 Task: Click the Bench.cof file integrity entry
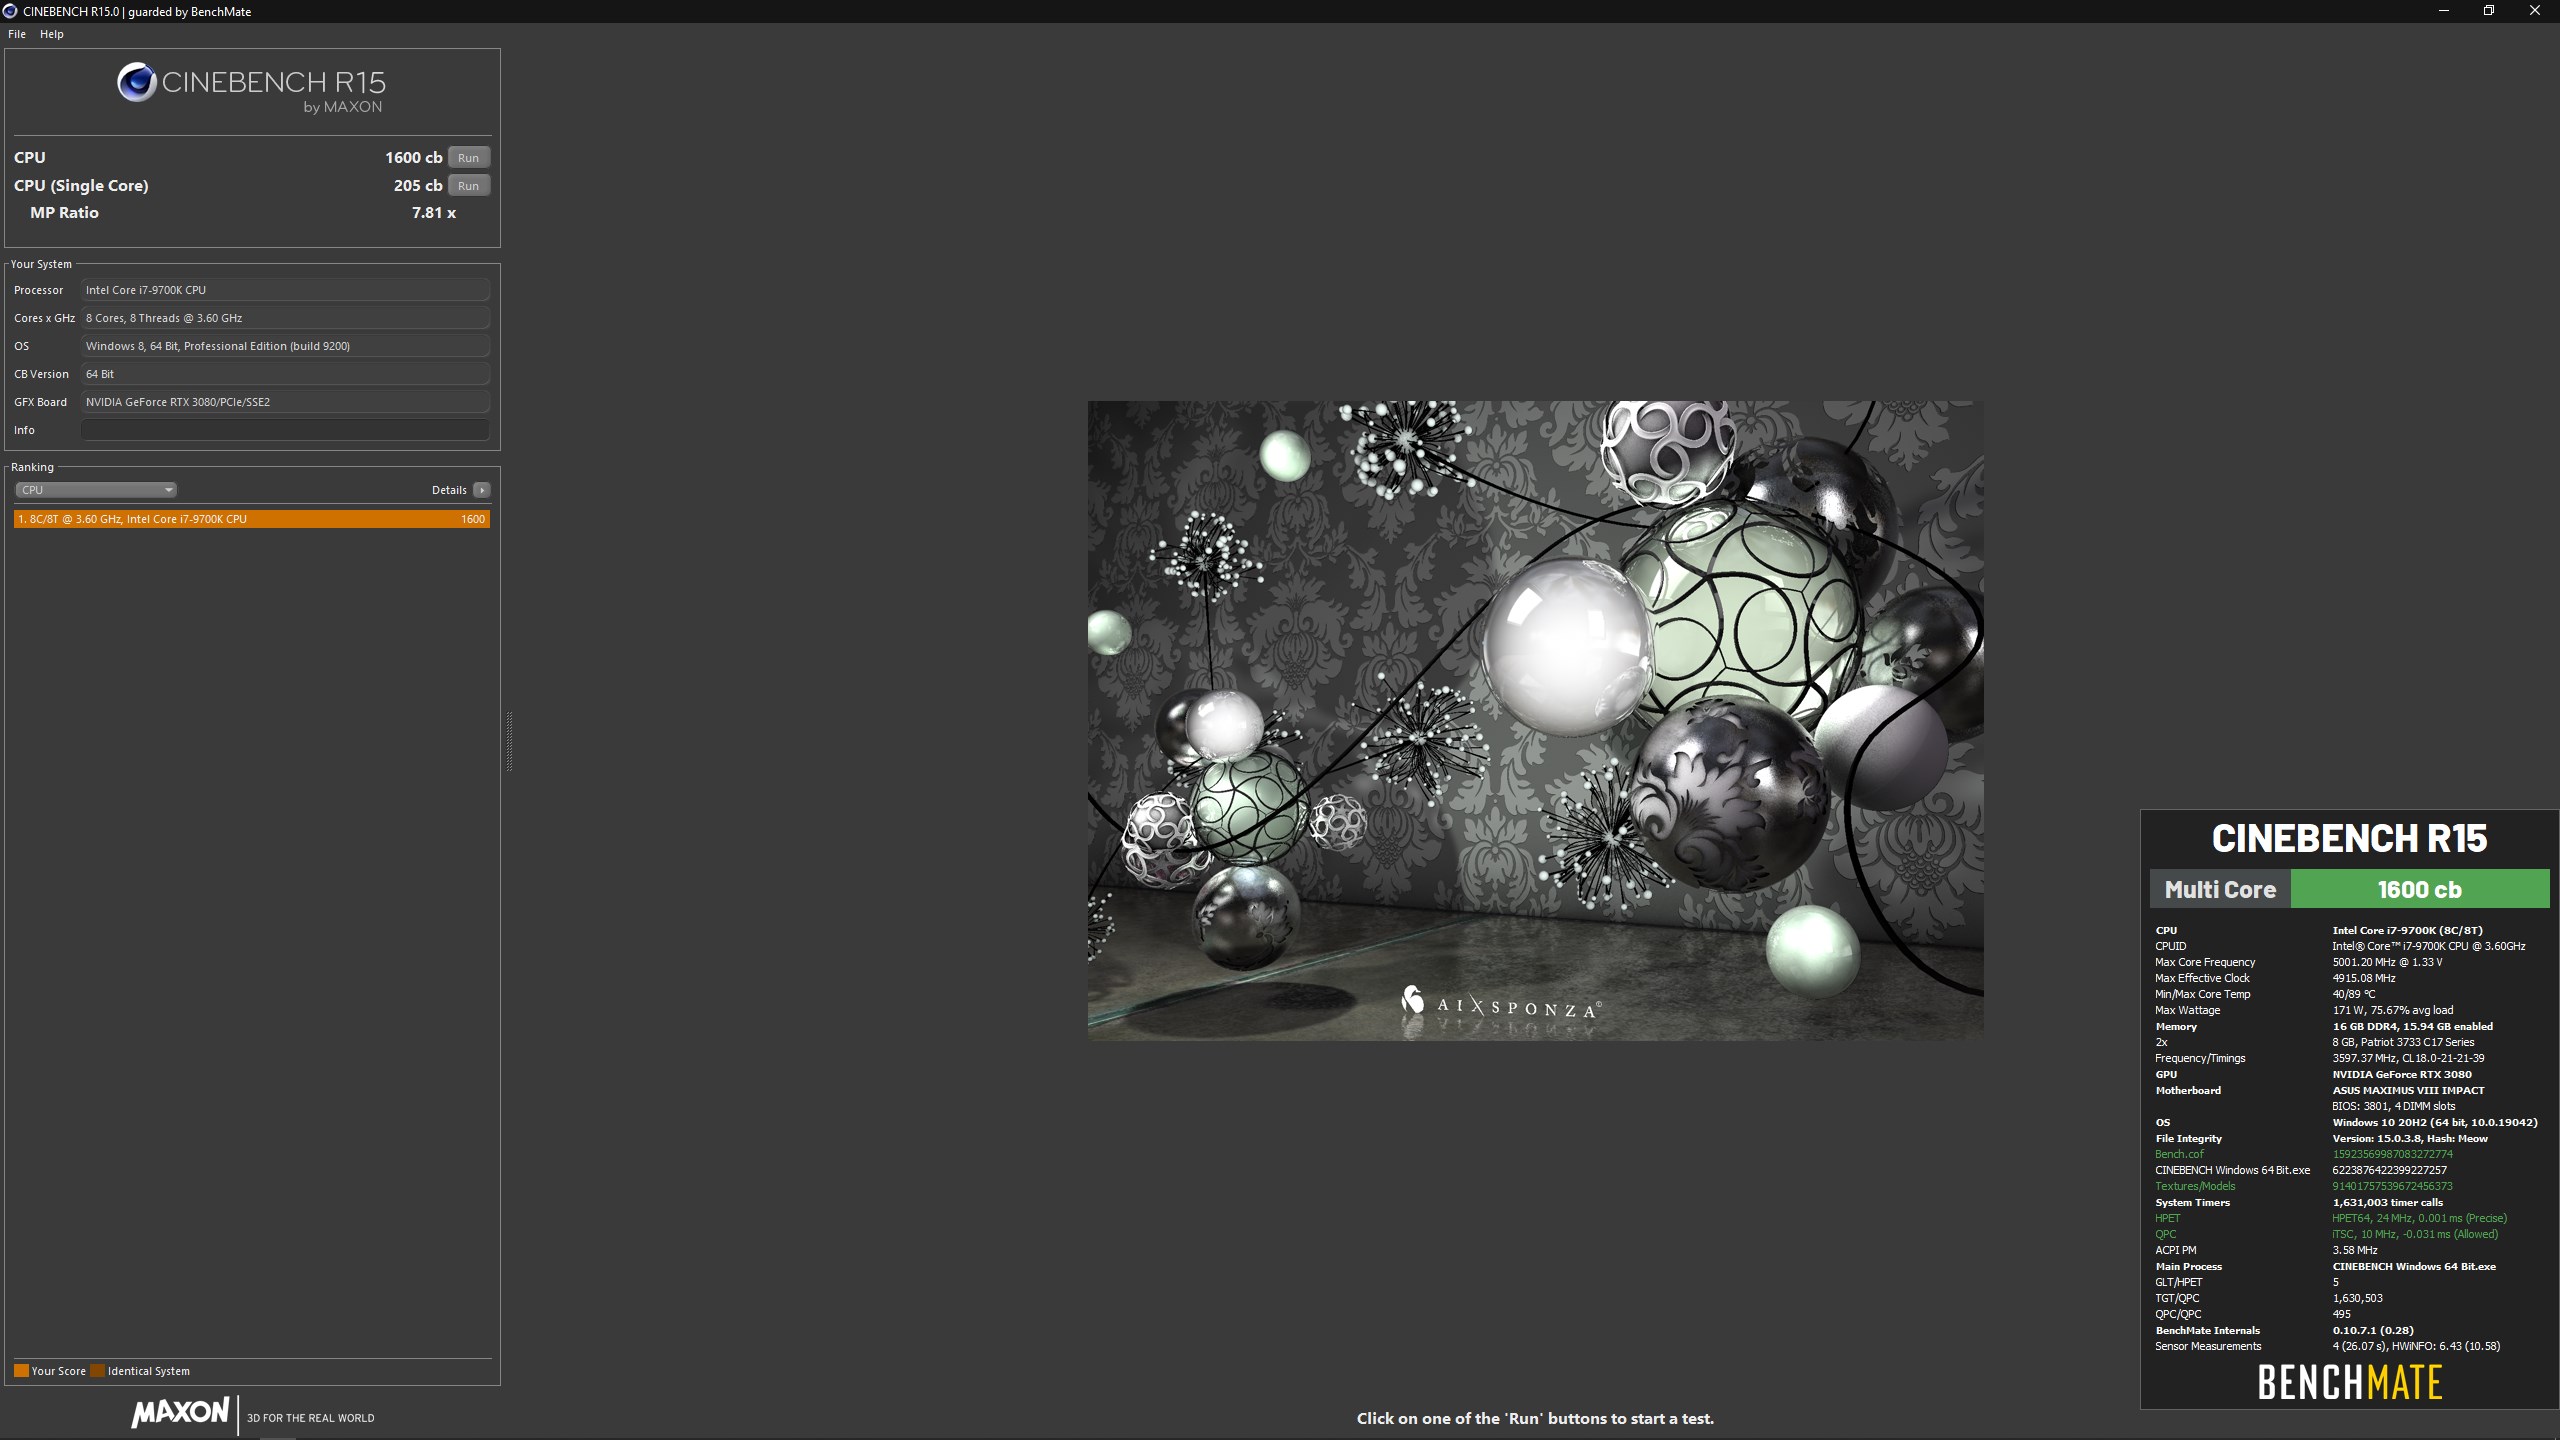coord(2180,1154)
